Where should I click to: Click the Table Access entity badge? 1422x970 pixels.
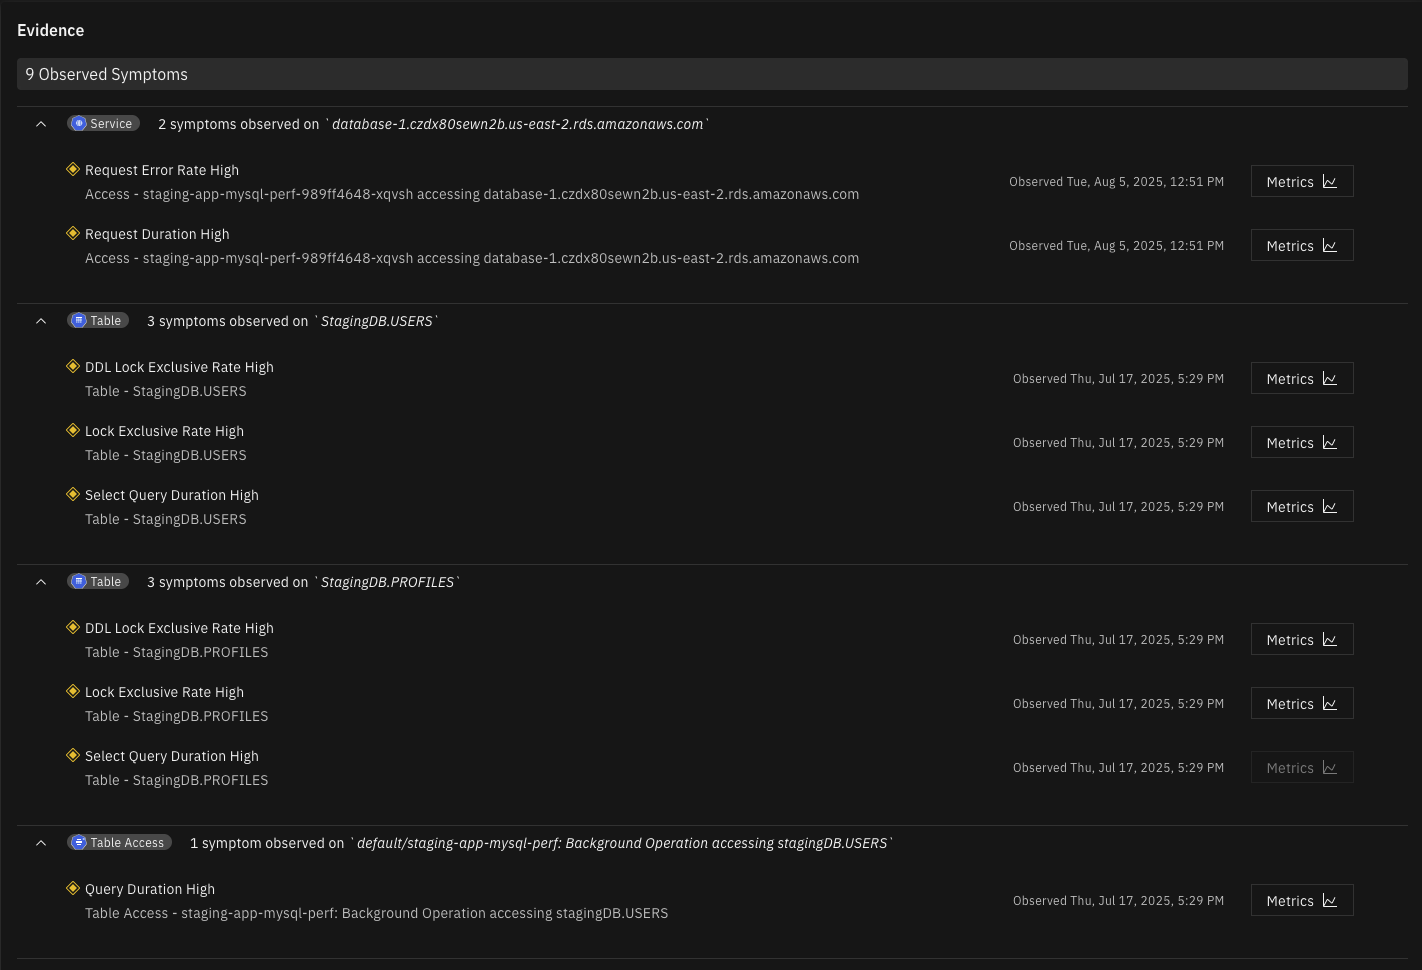tap(119, 843)
